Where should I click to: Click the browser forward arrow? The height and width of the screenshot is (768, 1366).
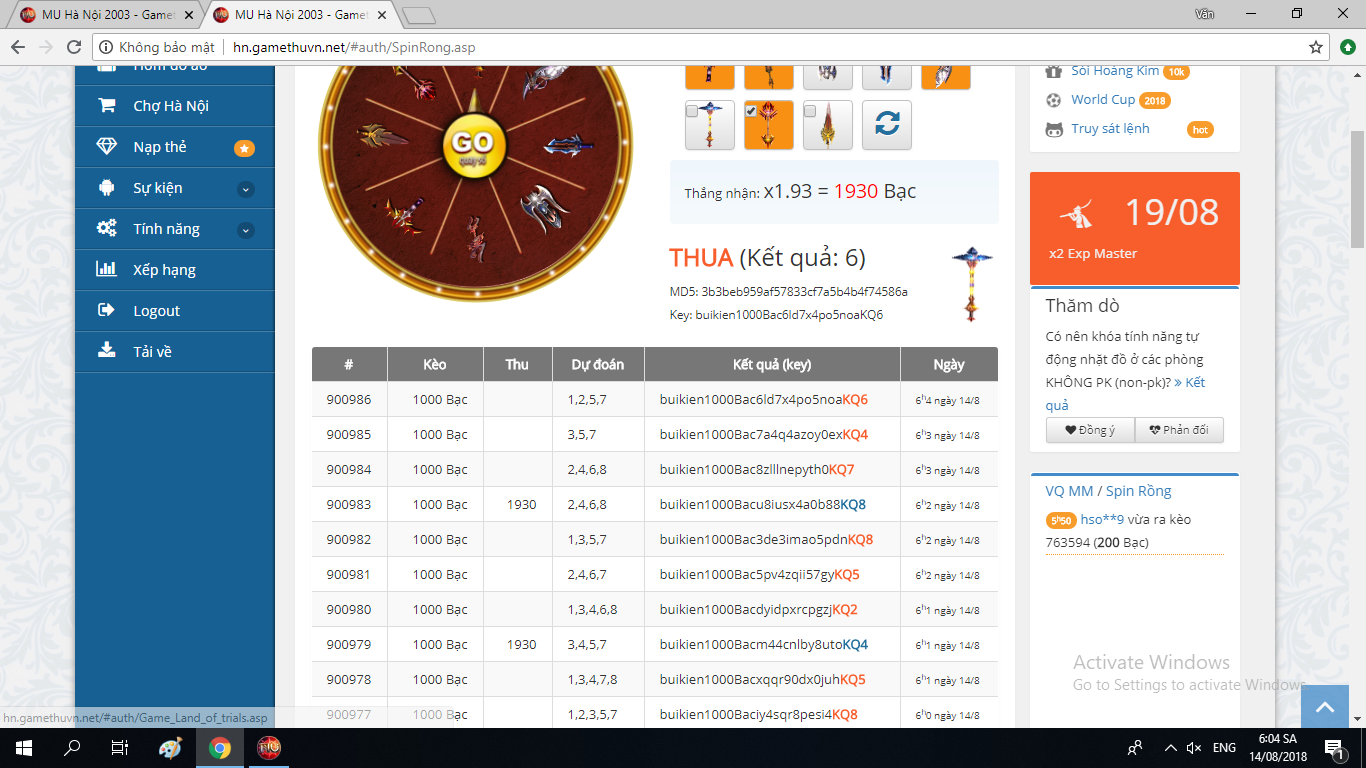click(46, 47)
